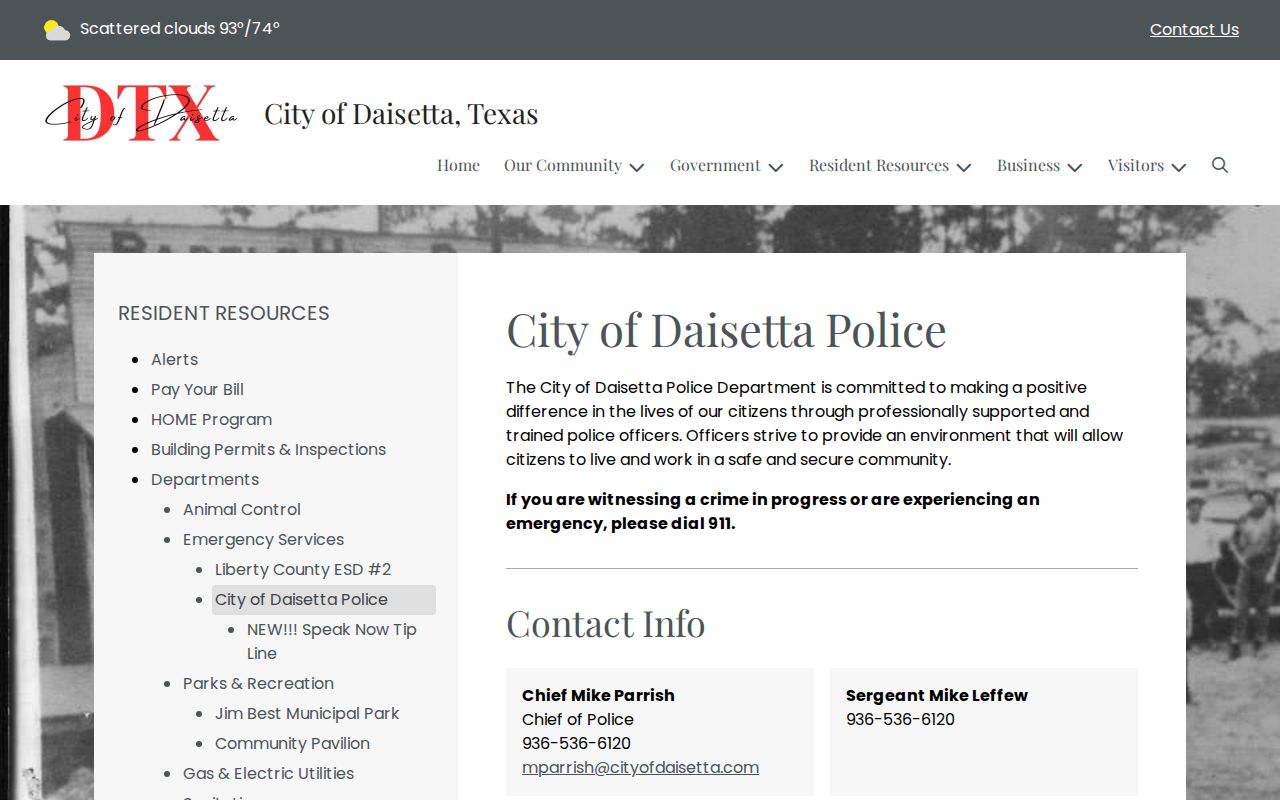Open Community Pavilion sidebar link
This screenshot has width=1280, height=800.
tap(292, 743)
